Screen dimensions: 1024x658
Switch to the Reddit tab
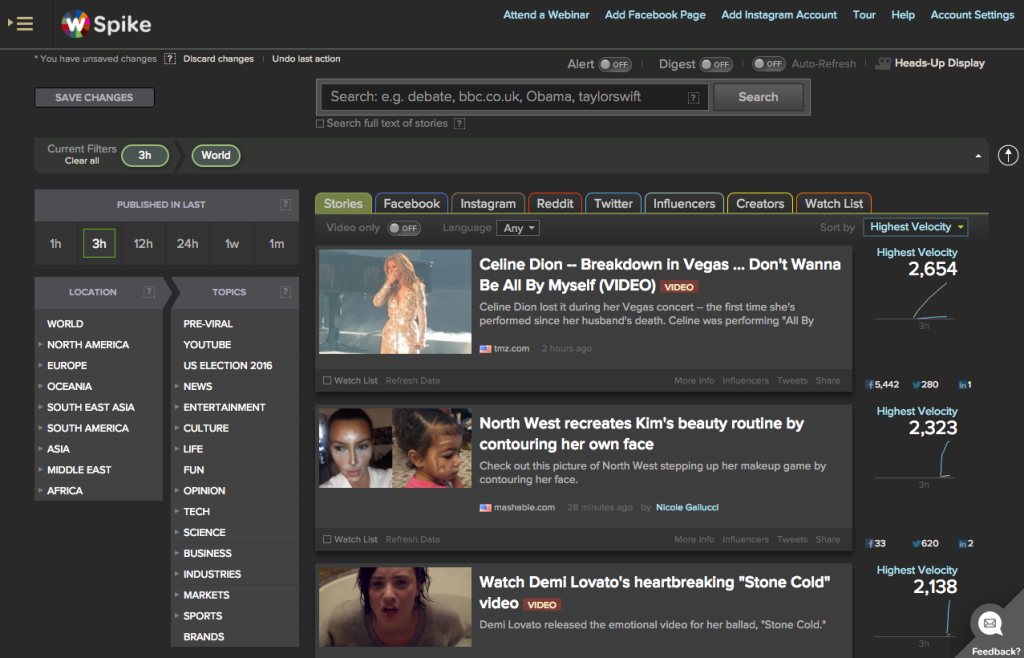pos(554,203)
